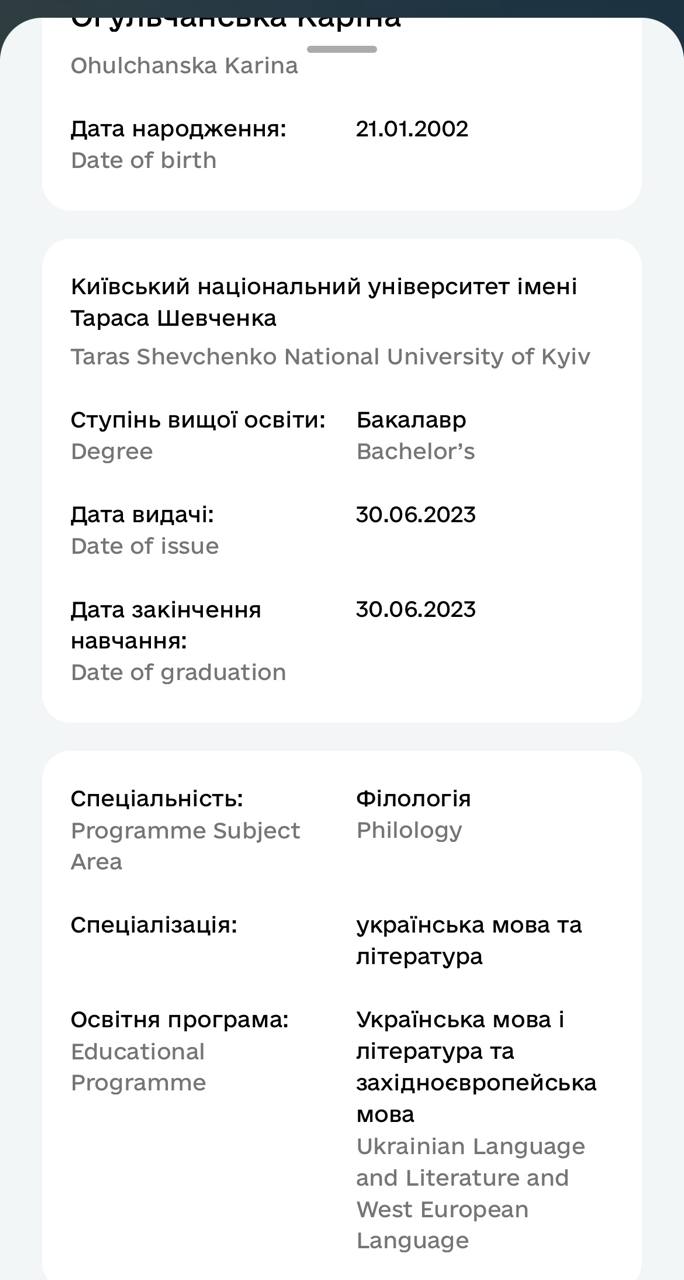The image size is (684, 1280).
Task: Select the 'Бакалавр' degree value
Action: tap(411, 420)
